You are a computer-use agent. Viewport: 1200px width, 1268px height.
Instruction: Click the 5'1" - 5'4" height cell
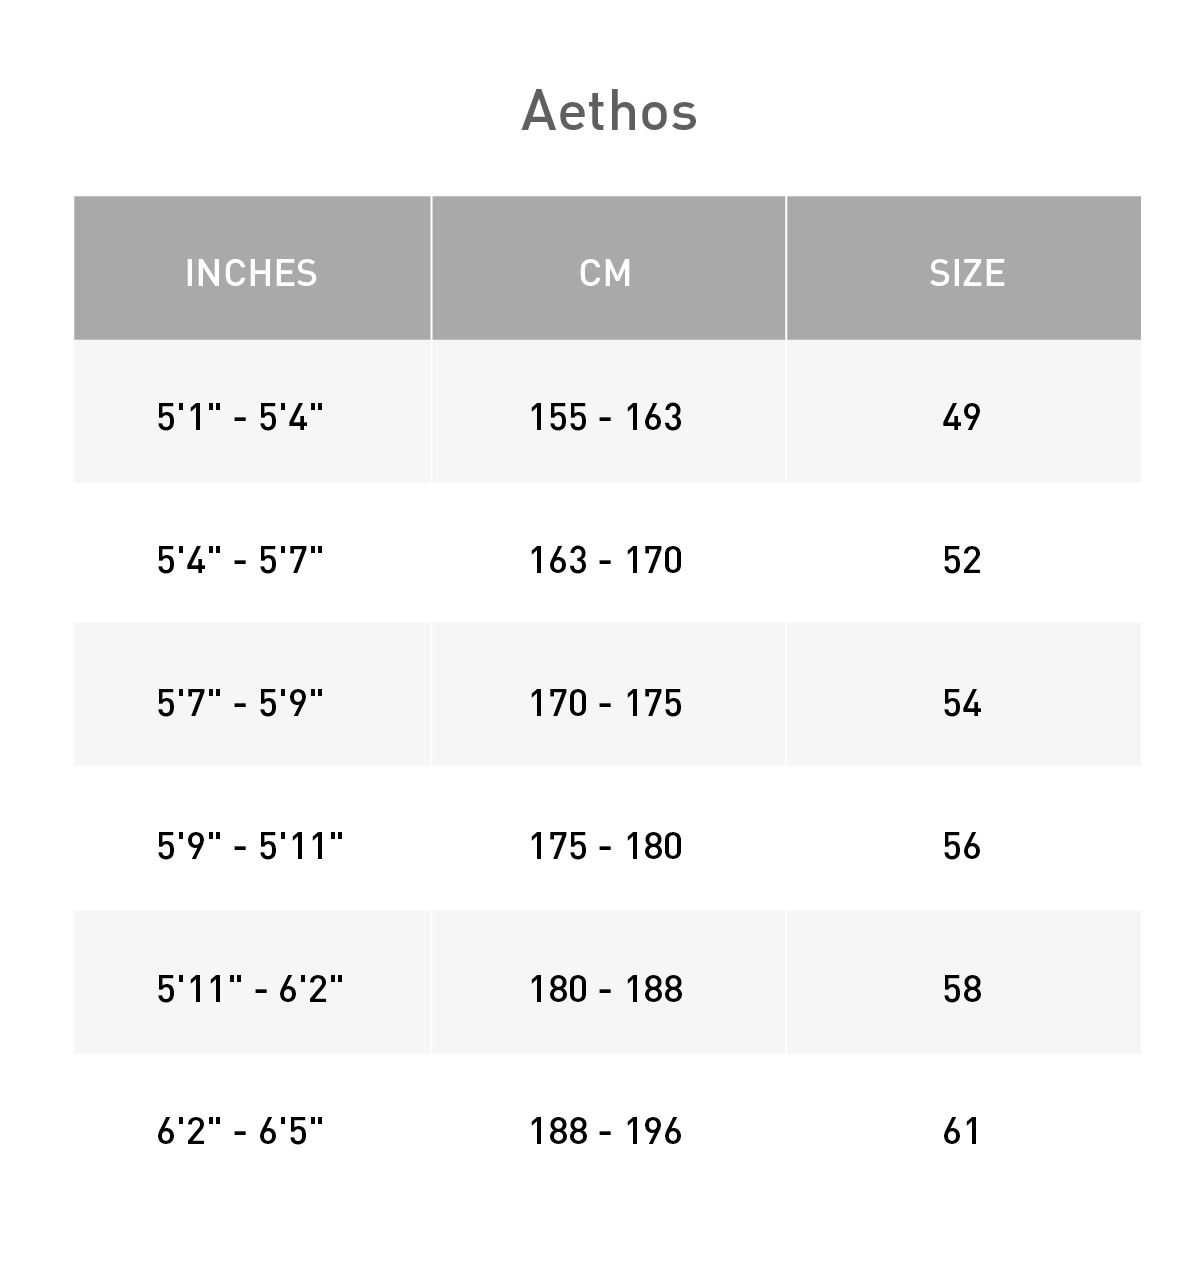click(x=240, y=417)
